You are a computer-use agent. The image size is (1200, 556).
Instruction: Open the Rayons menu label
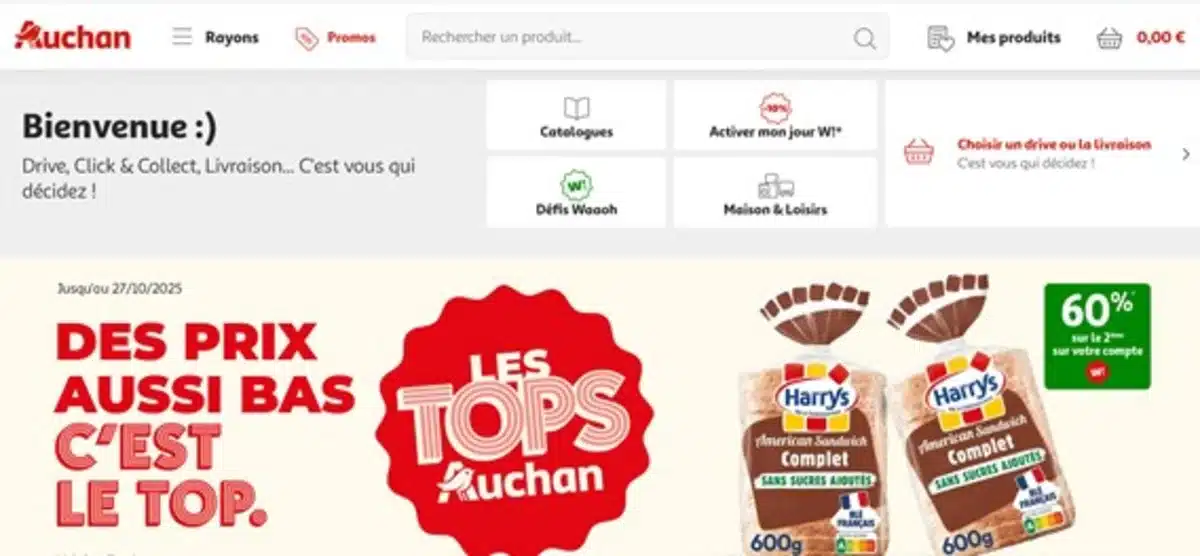[x=232, y=38]
